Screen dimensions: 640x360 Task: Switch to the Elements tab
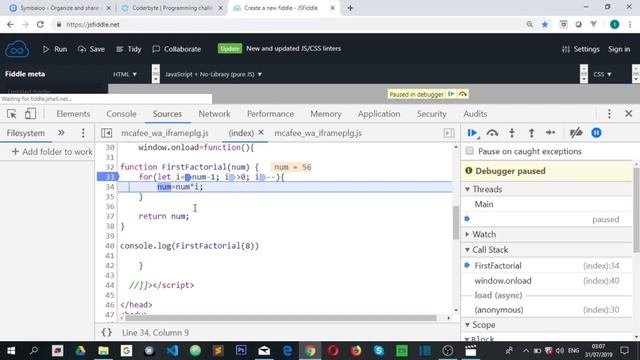pyautogui.click(x=73, y=114)
